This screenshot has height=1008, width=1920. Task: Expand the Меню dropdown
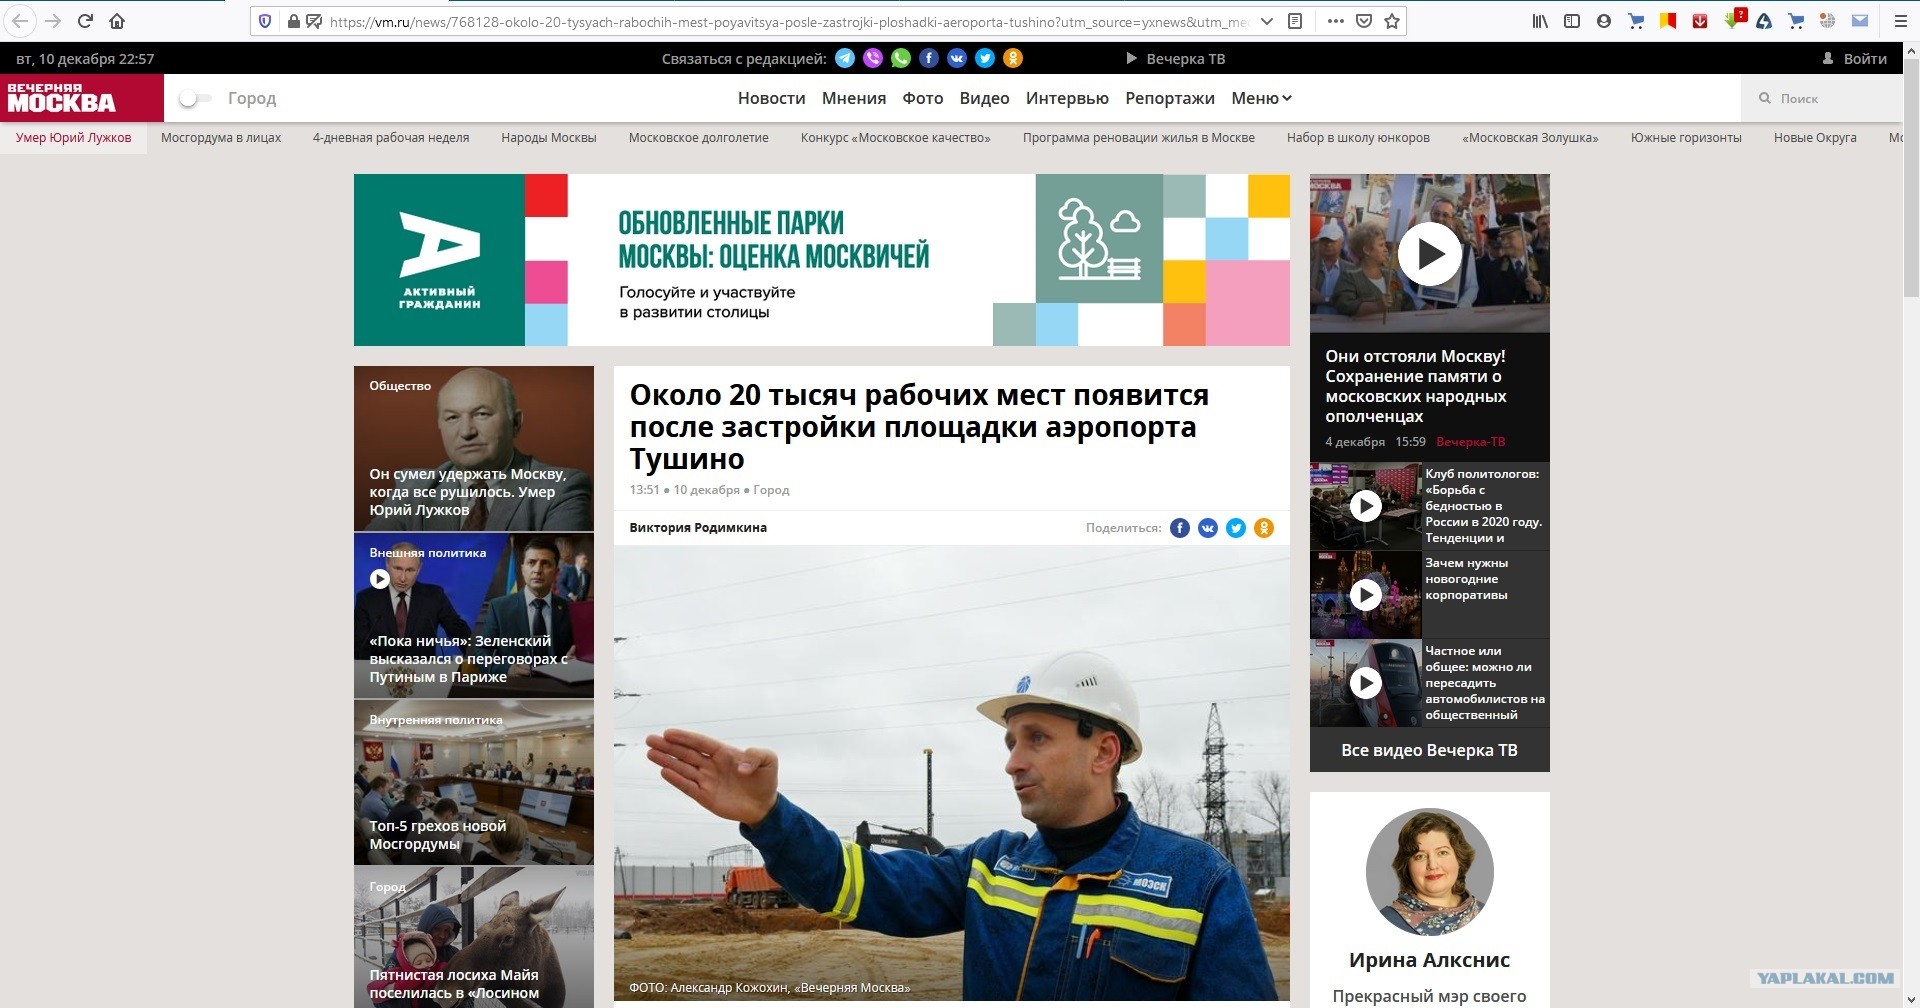coord(1261,98)
